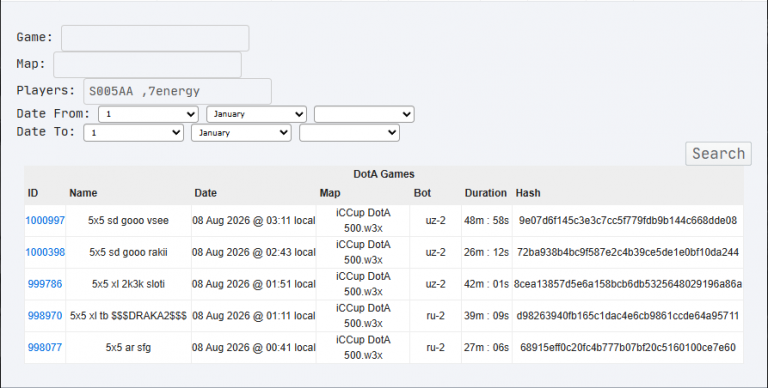This screenshot has height=388, width=768.
Task: Select game name '5x5 xl 2k3k sloti'
Action: point(128,284)
